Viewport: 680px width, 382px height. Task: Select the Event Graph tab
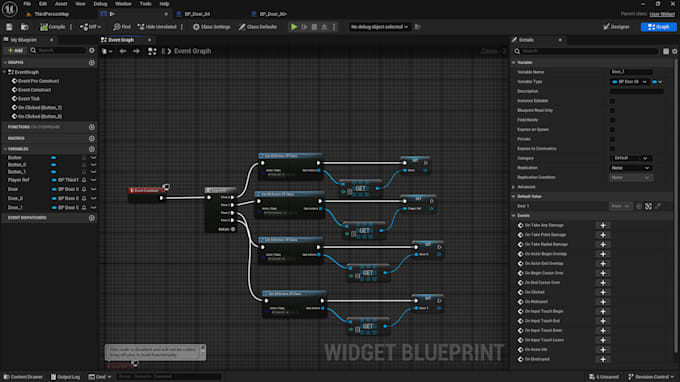(x=121, y=40)
